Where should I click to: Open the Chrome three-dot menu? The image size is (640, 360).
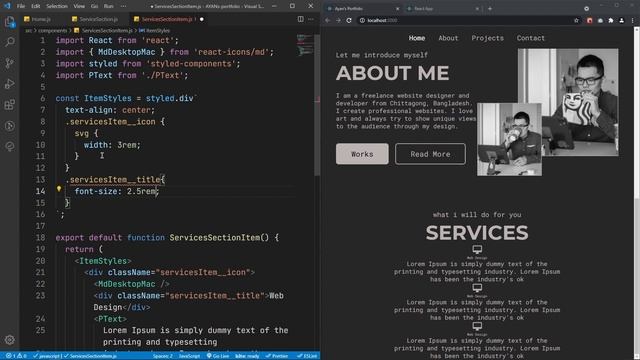point(633,20)
